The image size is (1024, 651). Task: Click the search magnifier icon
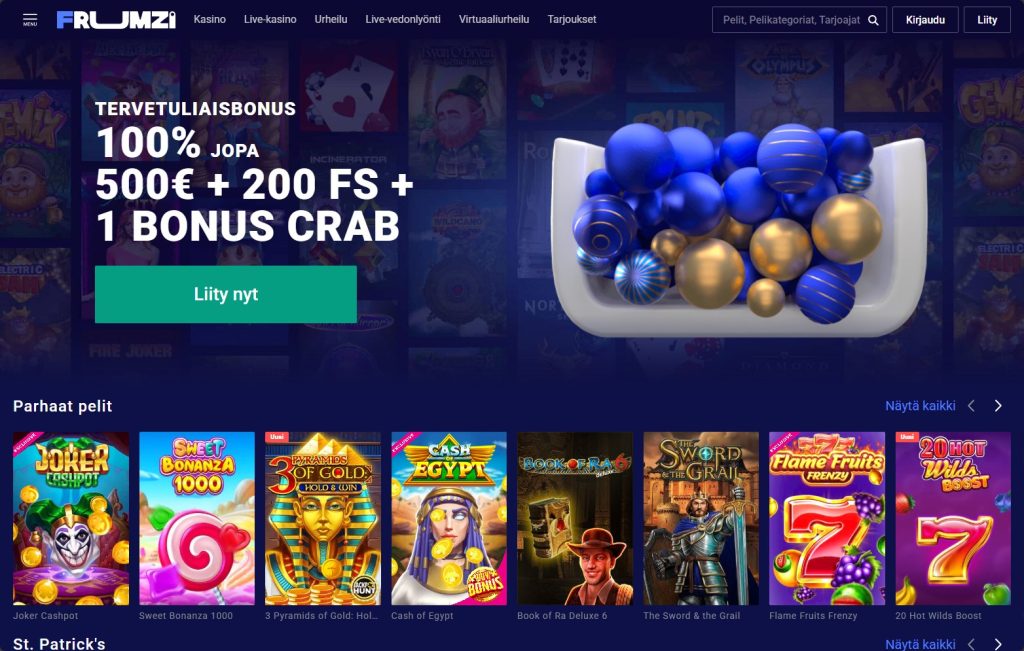point(873,20)
